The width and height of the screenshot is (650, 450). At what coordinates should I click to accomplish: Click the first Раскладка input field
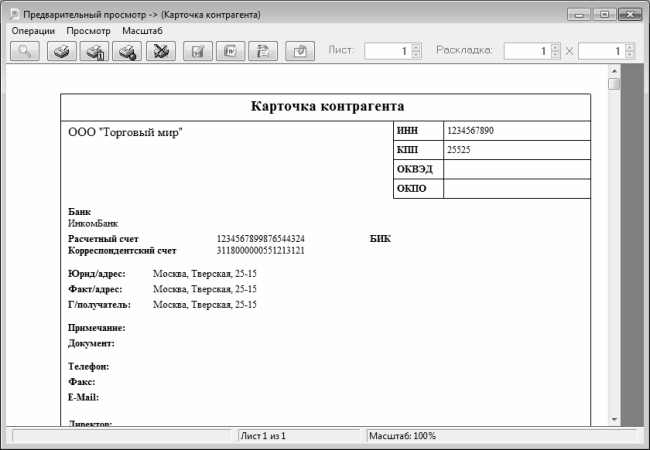point(526,50)
